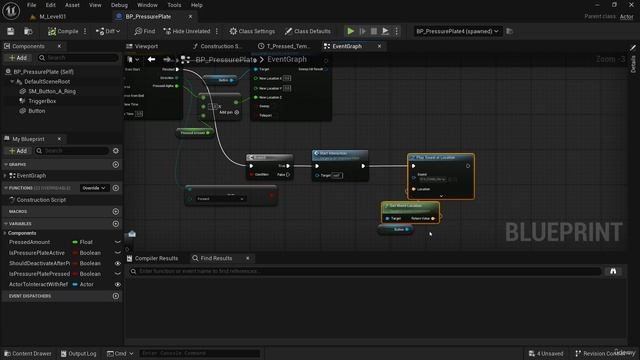Open My Blueprint settings gear
The height and width of the screenshot is (360, 640).
[116, 151]
